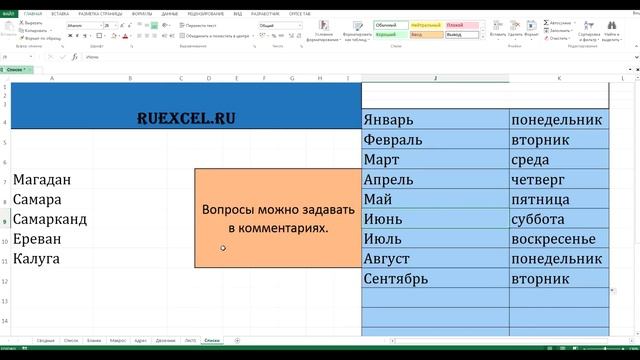Screen dimensions: 640x360
Task: Click the Paste clipboard icon
Action: point(9,27)
